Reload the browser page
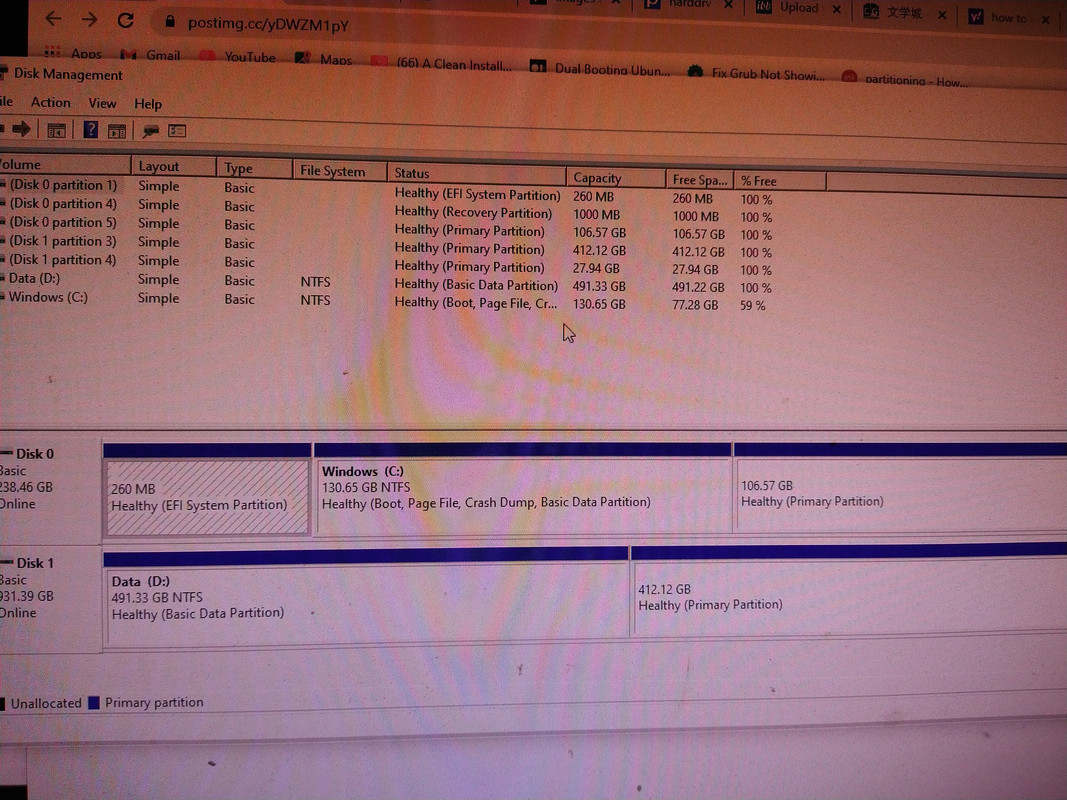This screenshot has width=1067, height=800. pyautogui.click(x=125, y=20)
